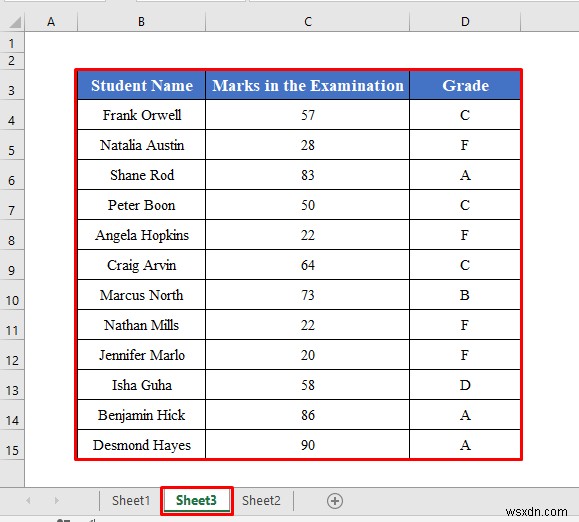Click the Select All corner triangle
Image resolution: width=579 pixels, height=522 pixels.
tap(15, 22)
